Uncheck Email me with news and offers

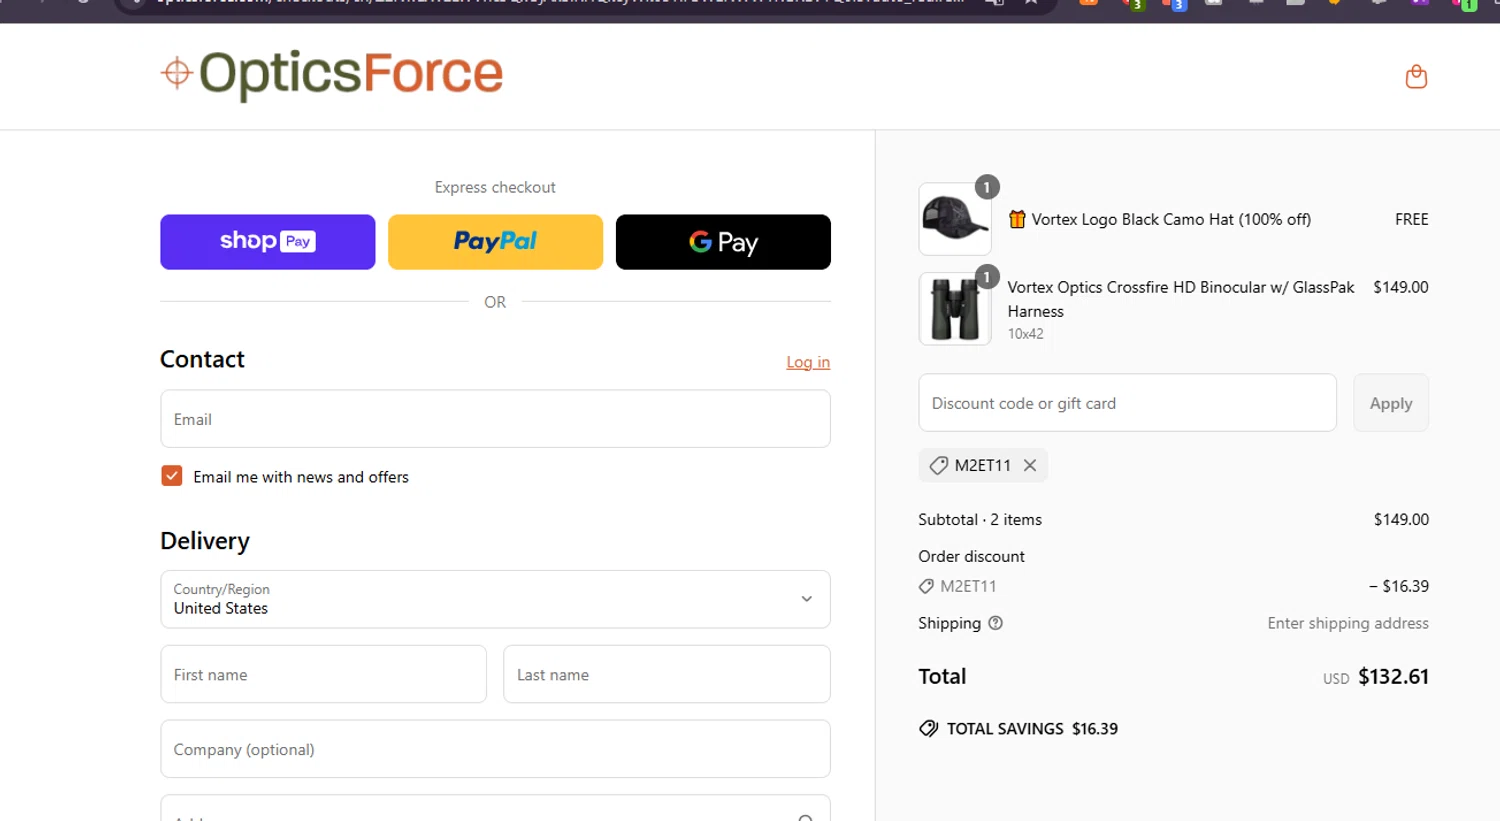pyautogui.click(x=172, y=476)
